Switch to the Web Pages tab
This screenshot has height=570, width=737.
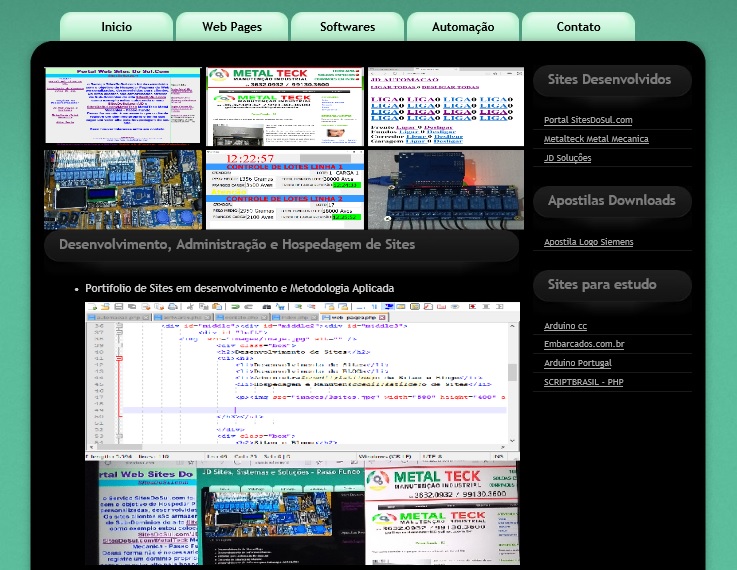pos(232,27)
